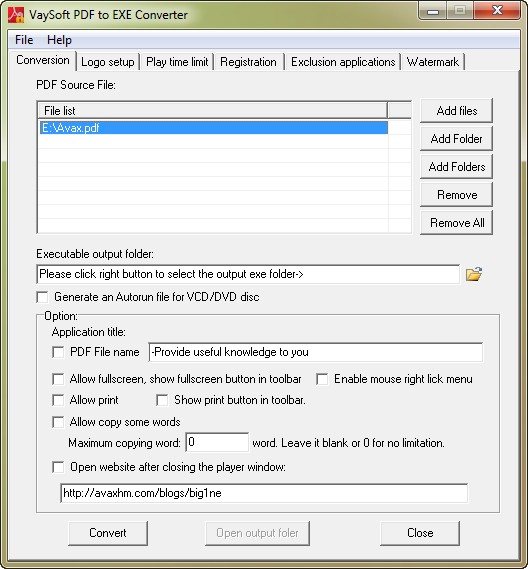The image size is (528, 569).
Task: Switch to the Watermark tab
Action: coord(433,62)
